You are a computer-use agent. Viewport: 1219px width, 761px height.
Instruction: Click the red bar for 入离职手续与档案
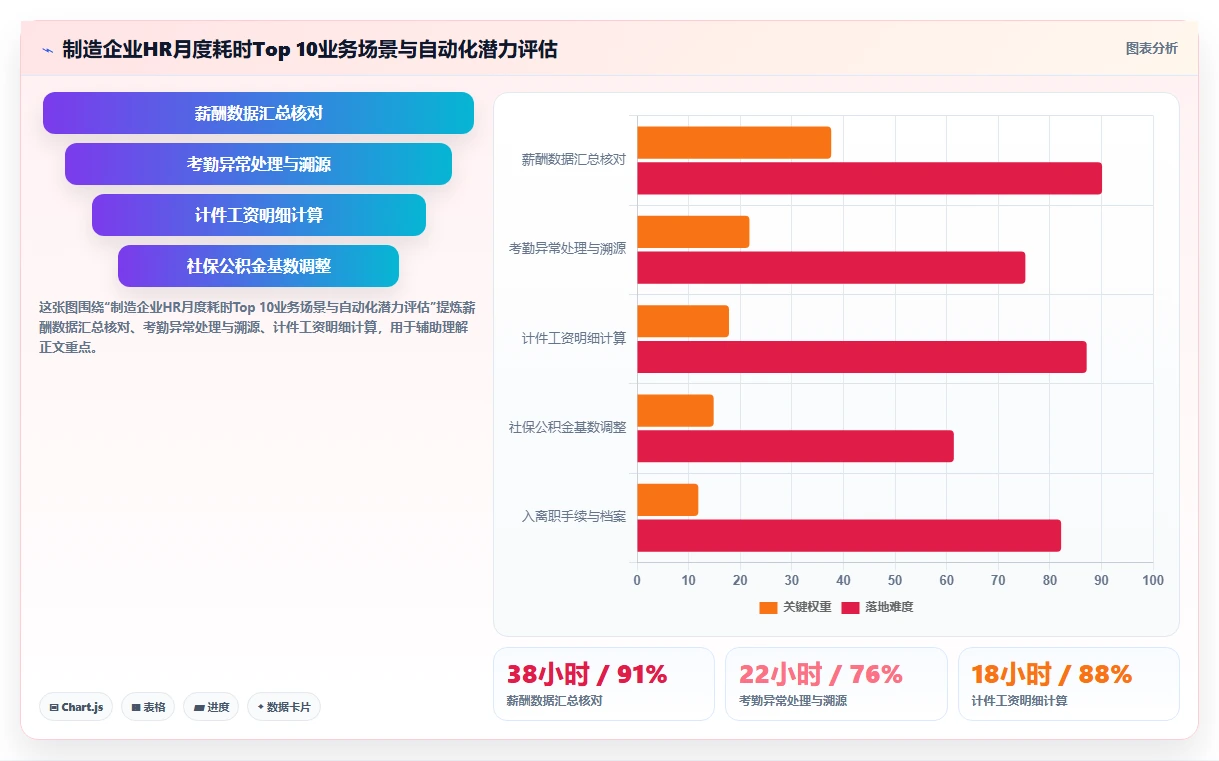(849, 535)
